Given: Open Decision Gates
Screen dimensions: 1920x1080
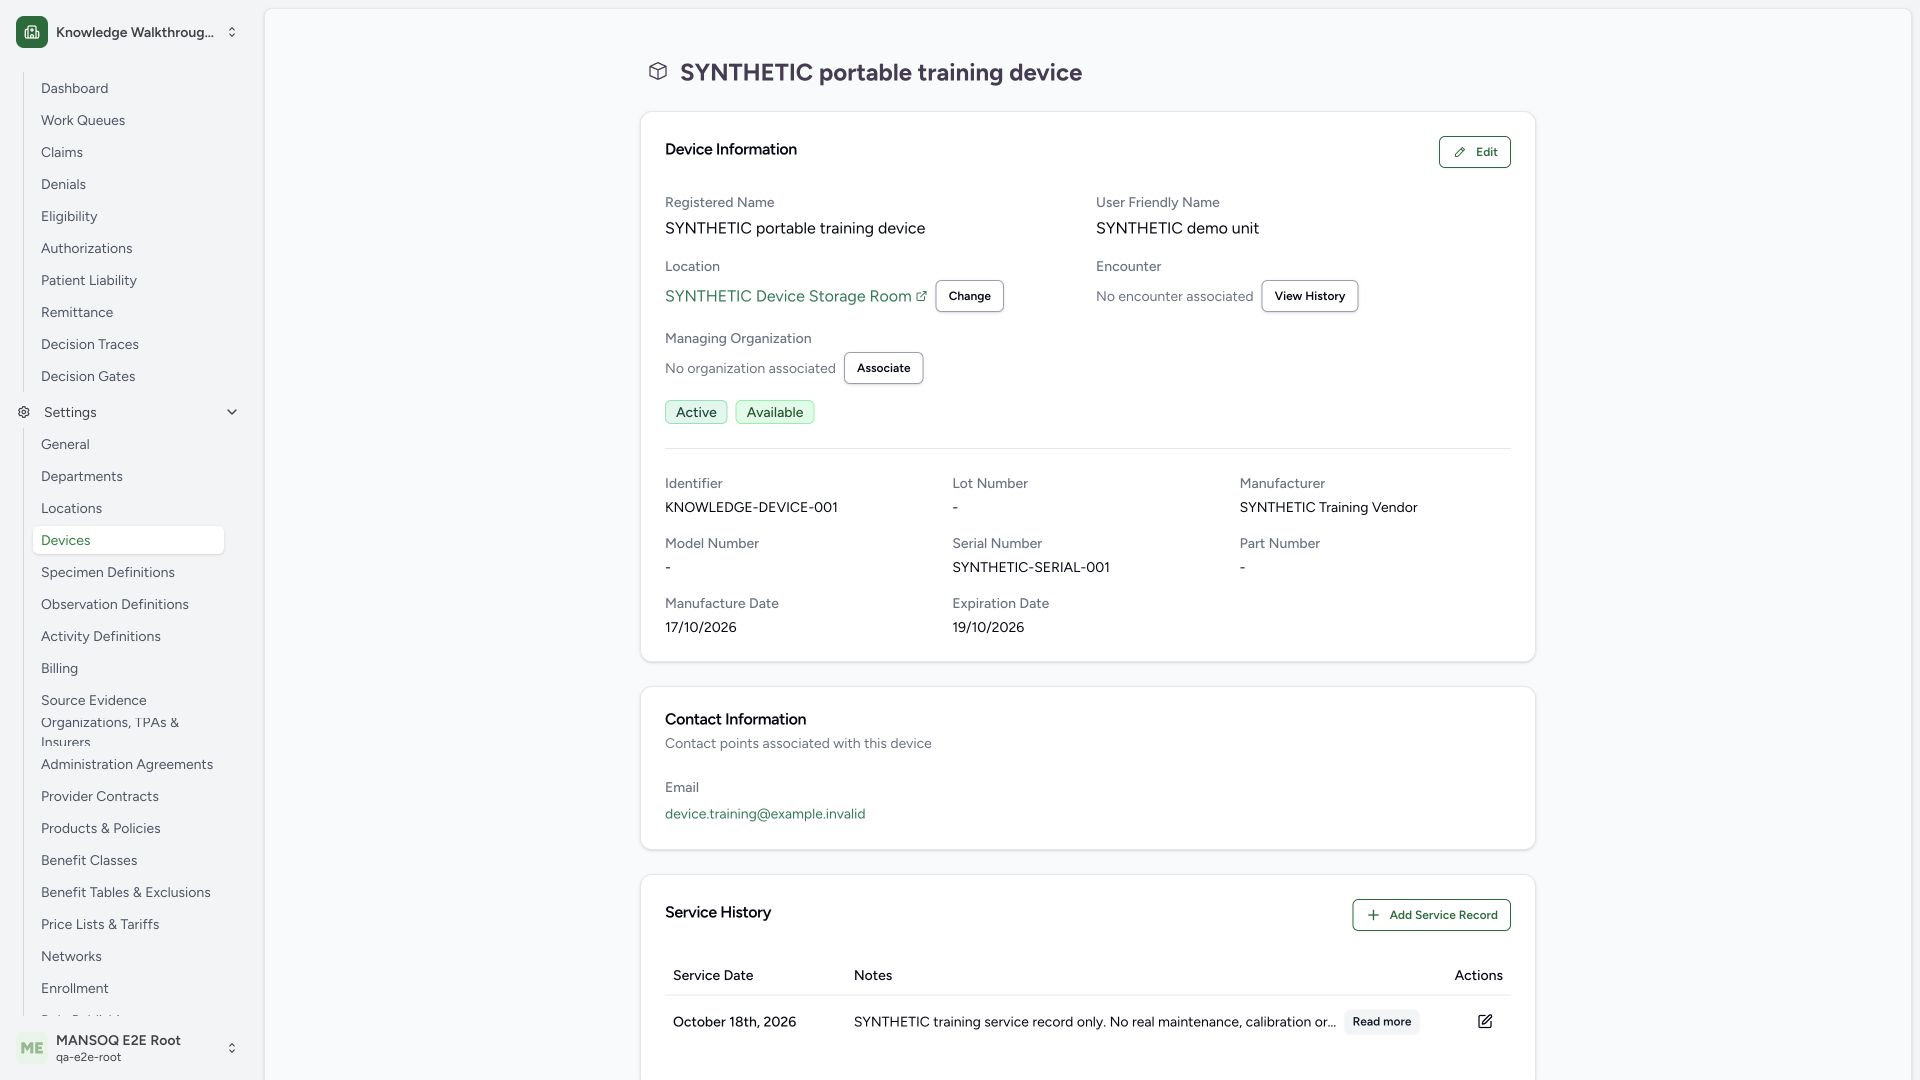Looking at the screenshot, I should 128,376.
